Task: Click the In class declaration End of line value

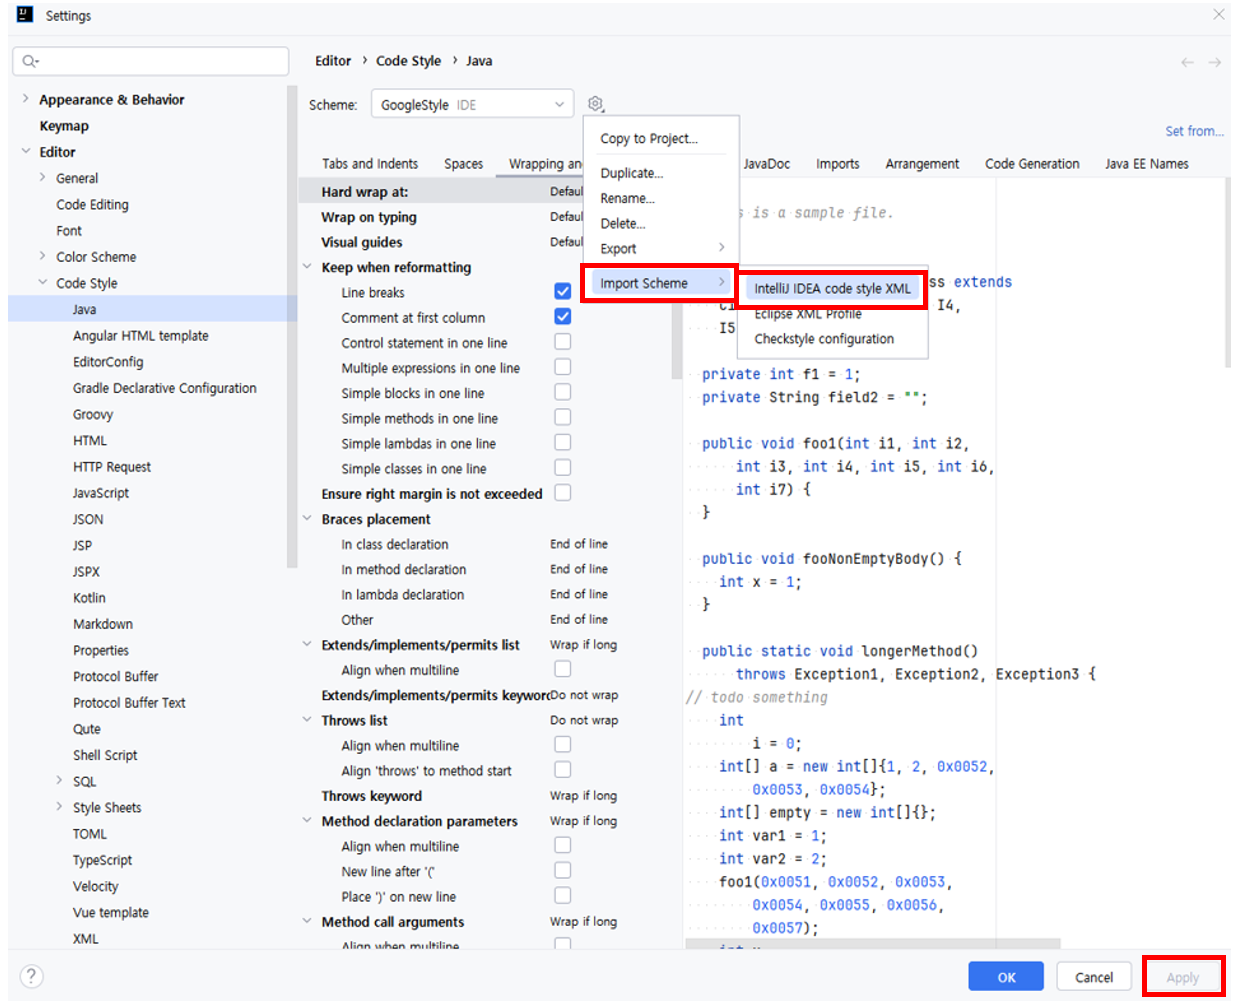Action: 579,544
